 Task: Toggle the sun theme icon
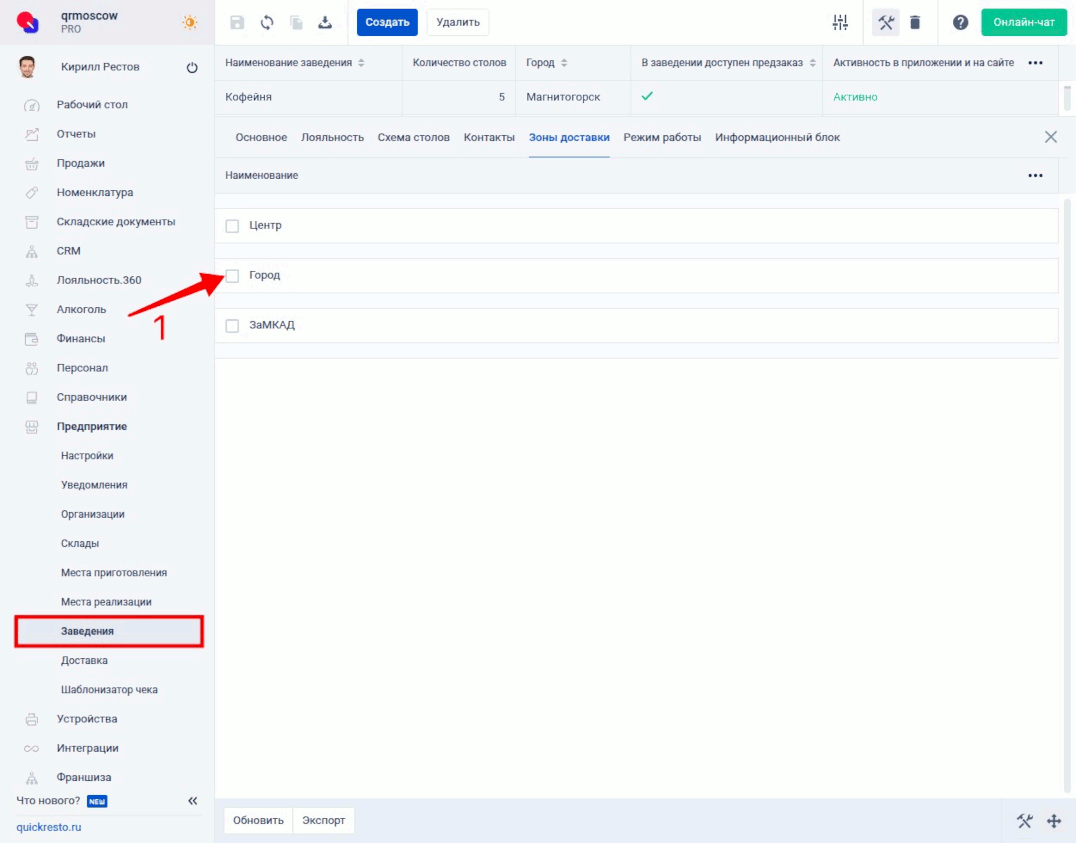pyautogui.click(x=190, y=22)
